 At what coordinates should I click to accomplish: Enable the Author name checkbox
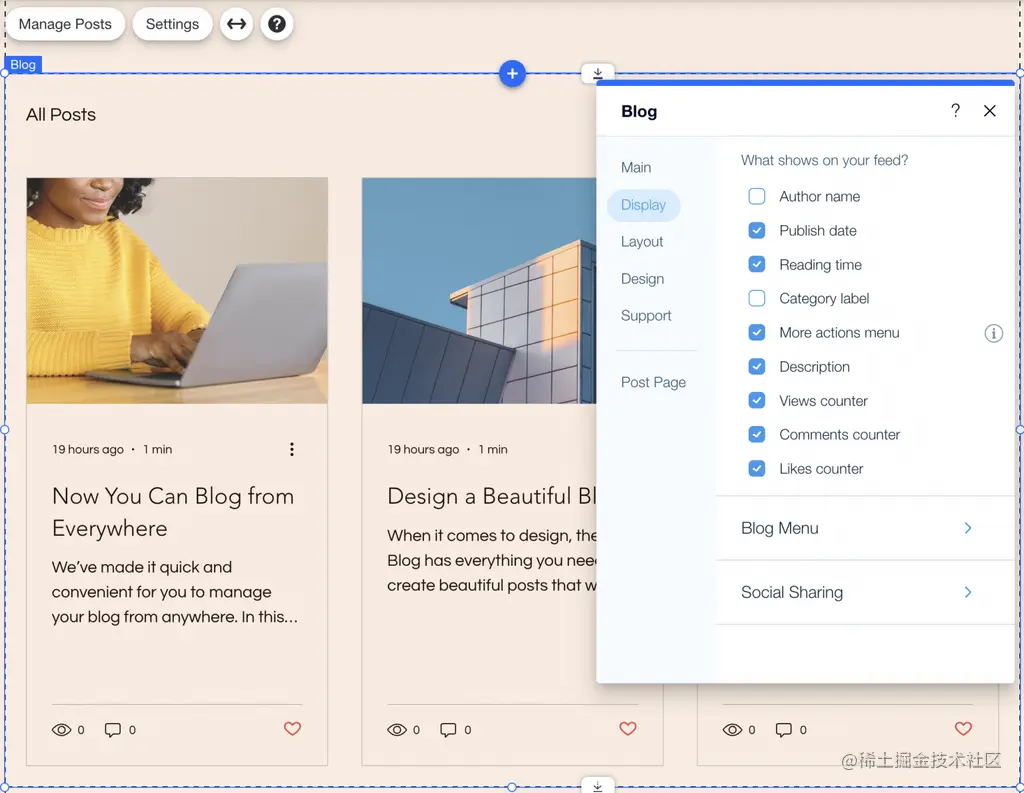point(757,197)
